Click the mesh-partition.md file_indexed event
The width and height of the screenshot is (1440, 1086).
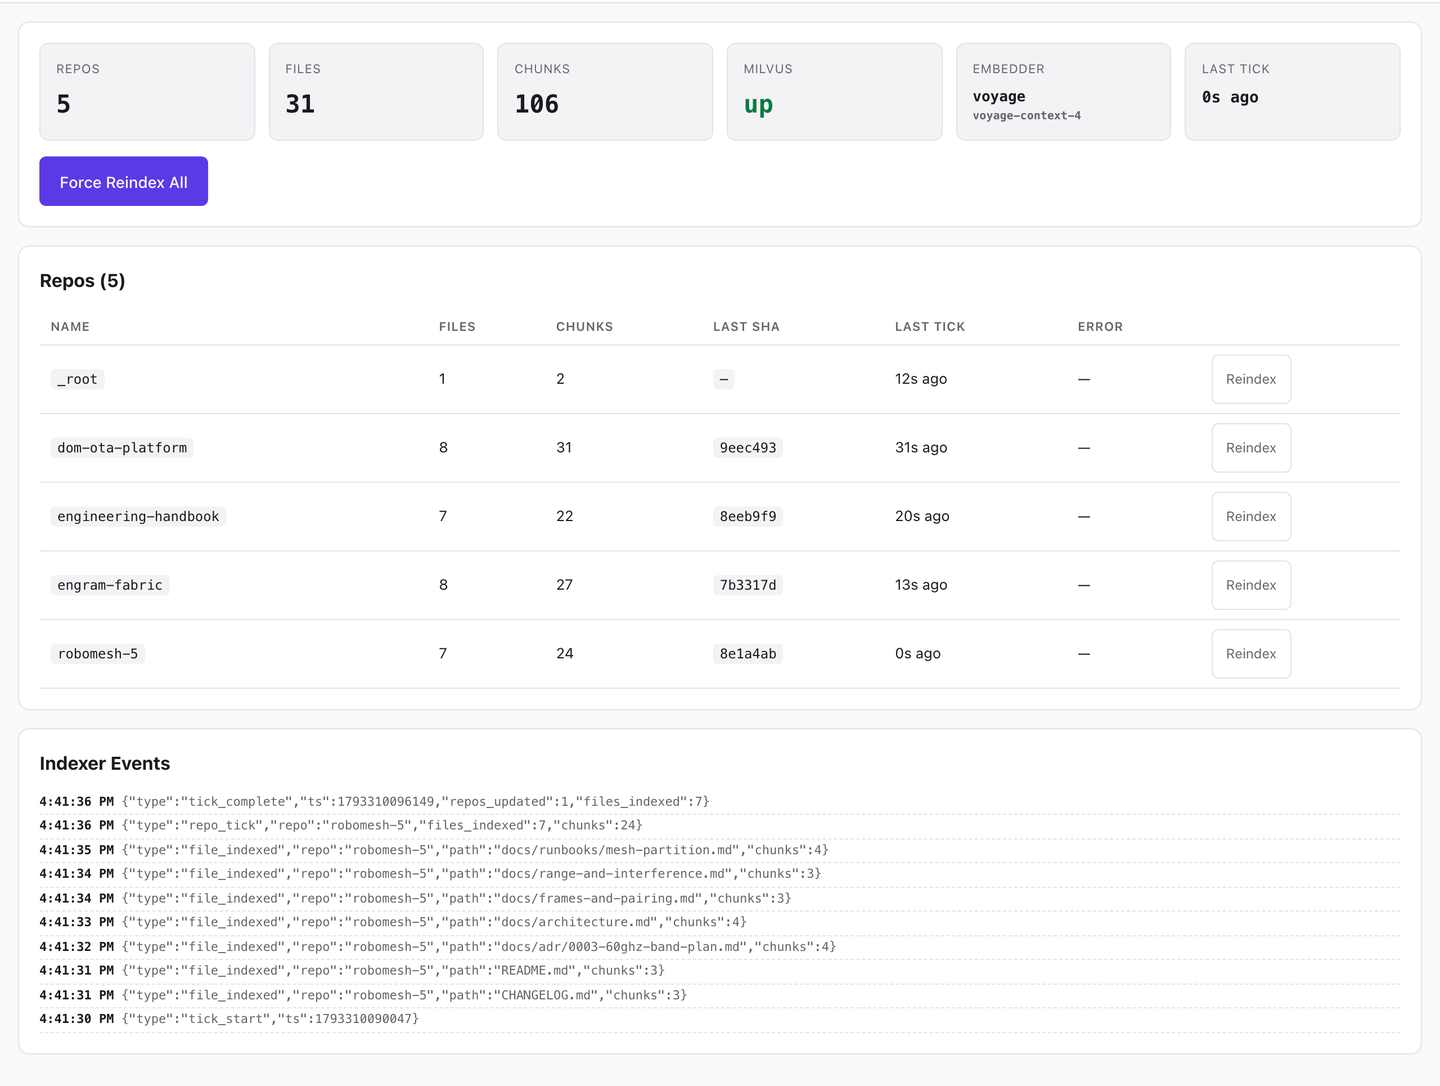click(x=720, y=850)
